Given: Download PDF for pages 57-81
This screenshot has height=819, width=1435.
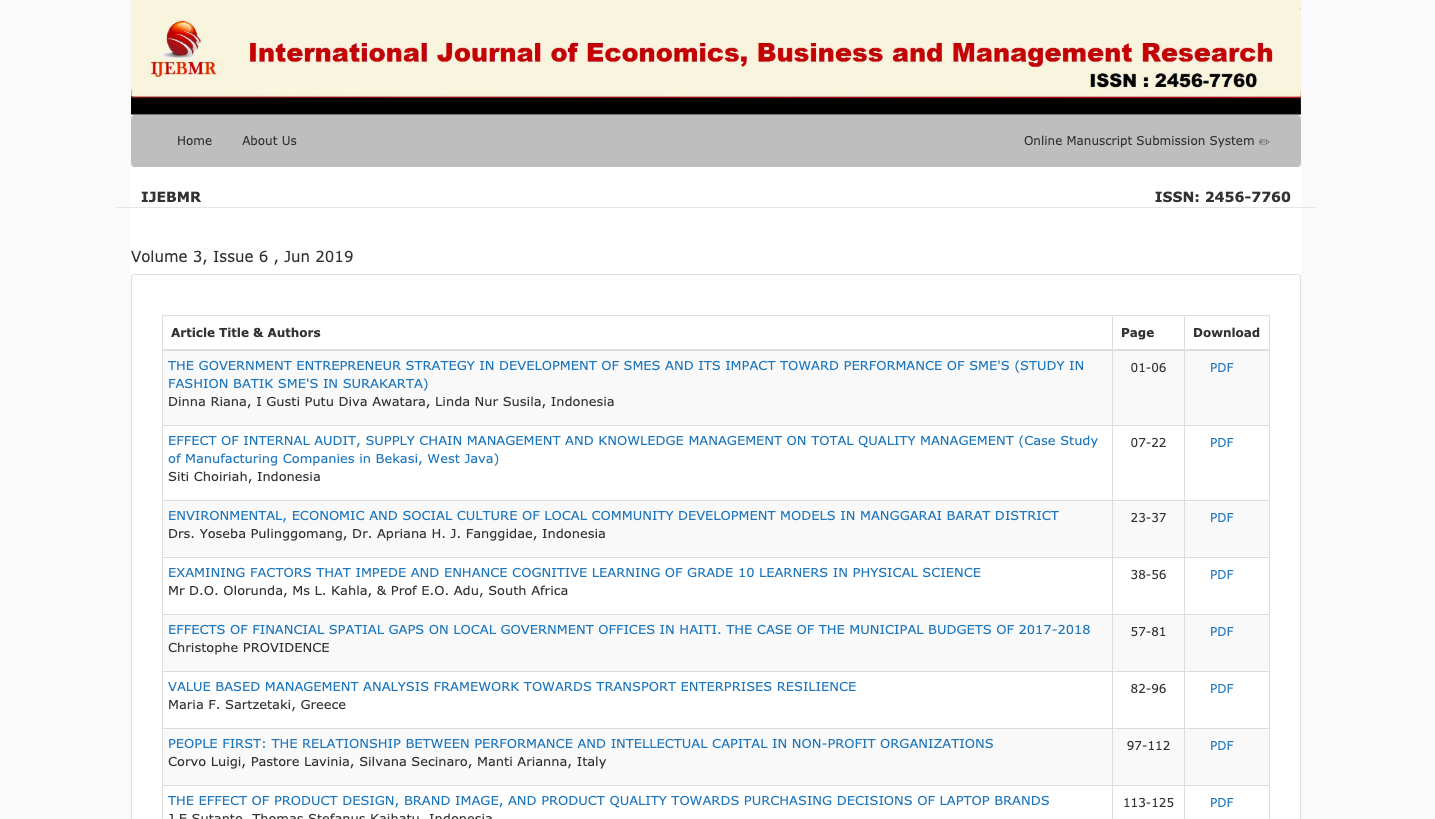Looking at the screenshot, I should (x=1221, y=632).
